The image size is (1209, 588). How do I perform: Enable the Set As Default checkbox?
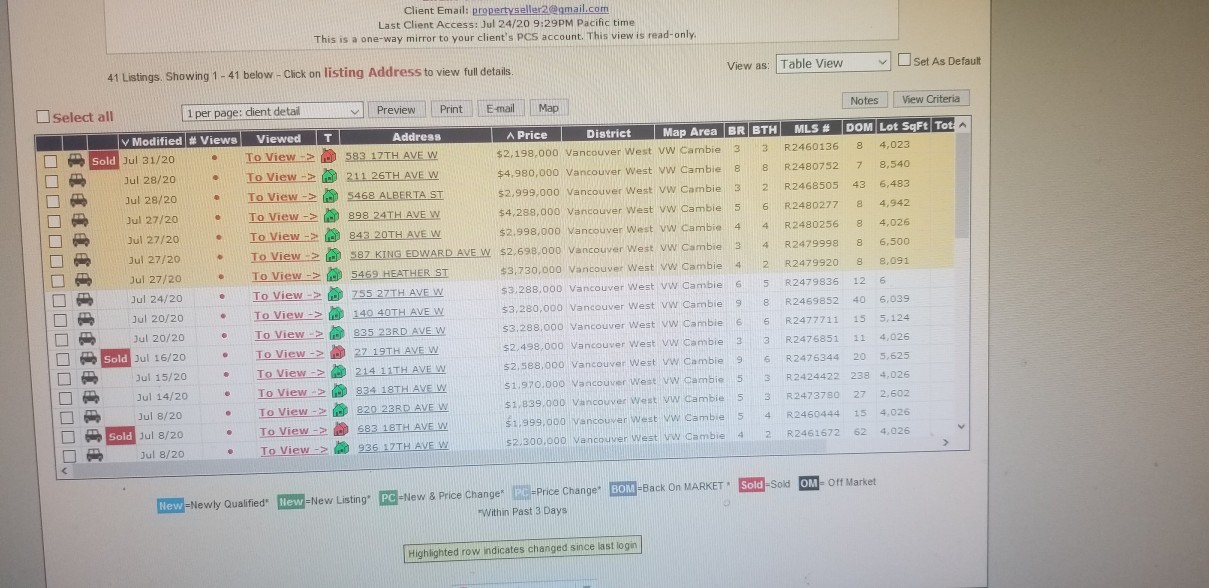[x=904, y=61]
